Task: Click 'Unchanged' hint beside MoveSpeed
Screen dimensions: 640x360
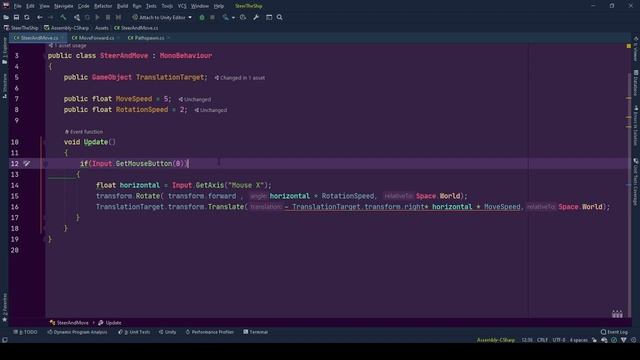Action: point(195,100)
